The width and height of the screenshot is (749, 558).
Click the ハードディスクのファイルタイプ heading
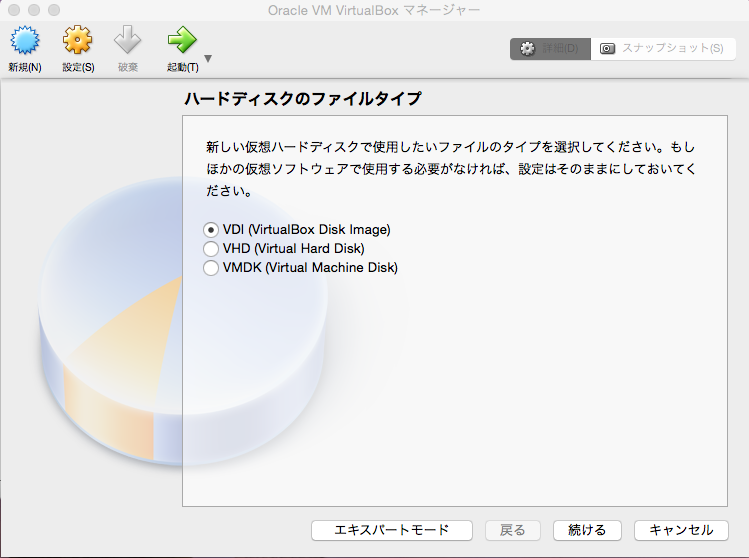303,99
